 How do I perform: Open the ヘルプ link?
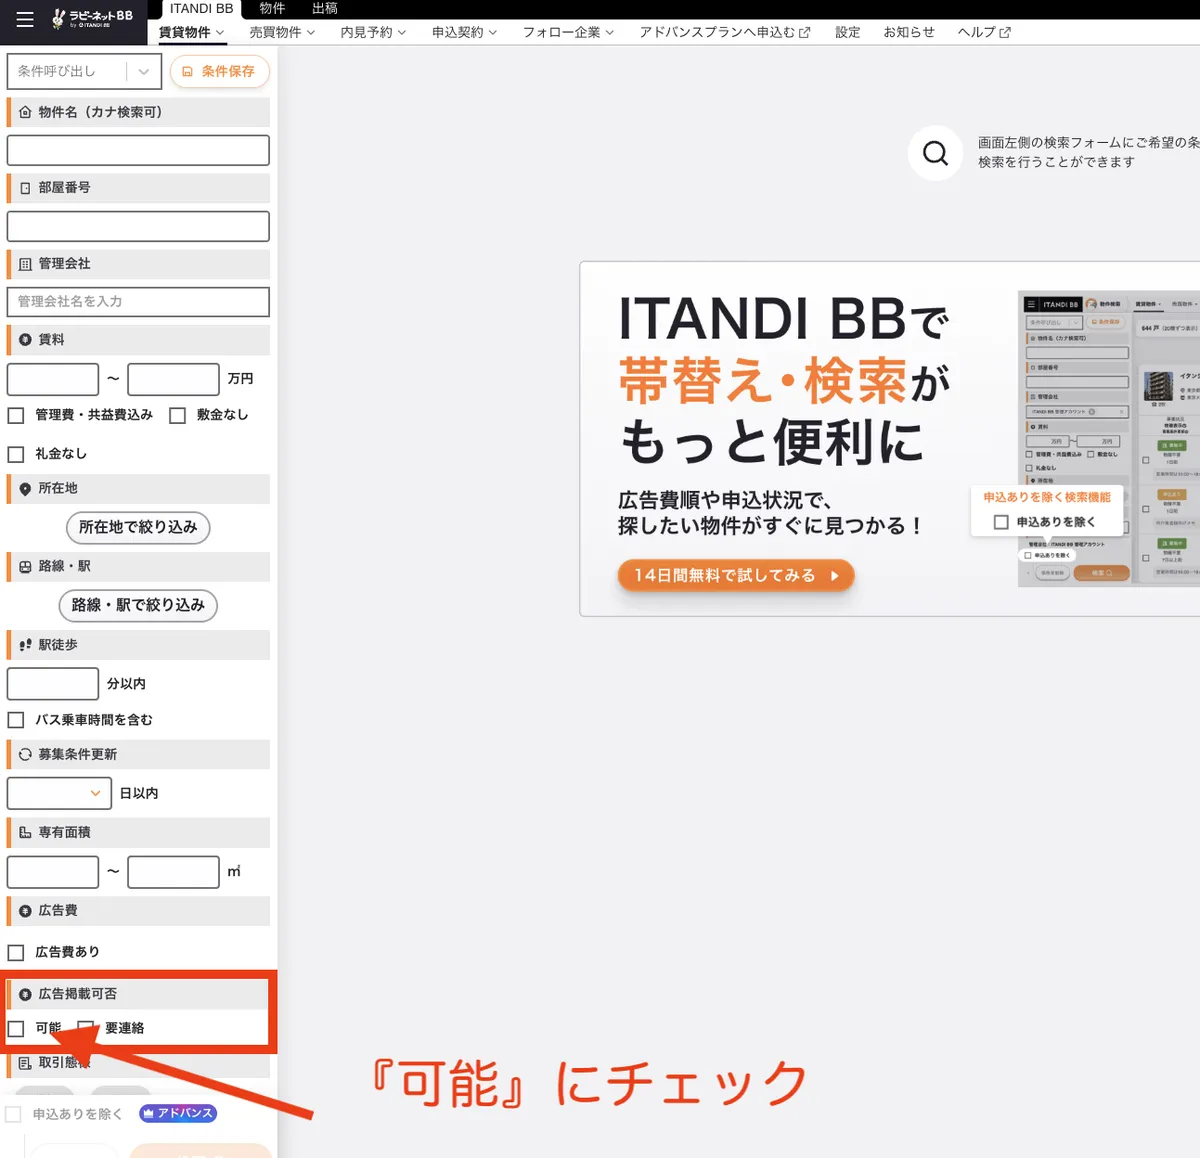(984, 32)
